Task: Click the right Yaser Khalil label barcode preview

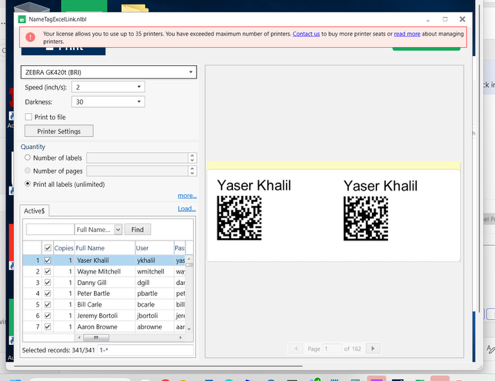Action: 366,218
